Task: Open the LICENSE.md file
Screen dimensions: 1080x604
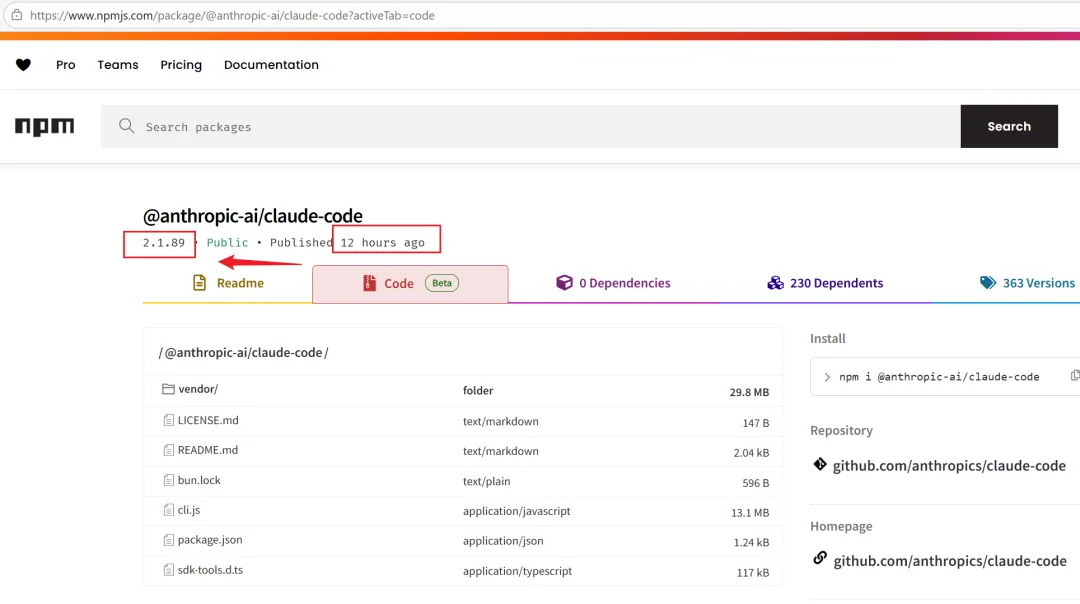Action: point(208,420)
